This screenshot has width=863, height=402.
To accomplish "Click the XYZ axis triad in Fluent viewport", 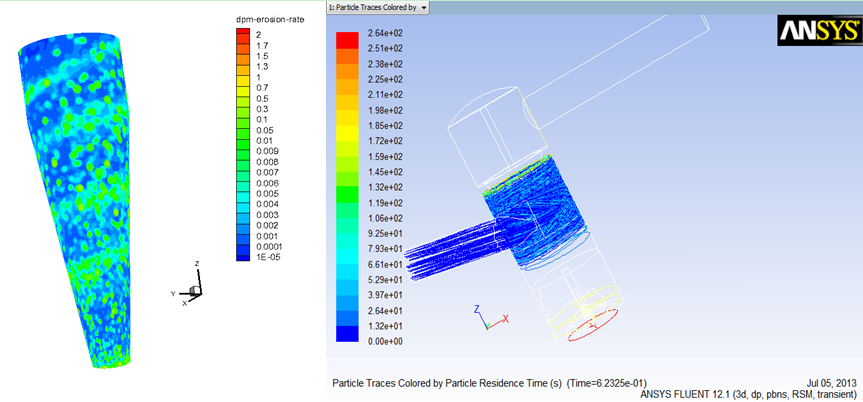I will point(482,318).
